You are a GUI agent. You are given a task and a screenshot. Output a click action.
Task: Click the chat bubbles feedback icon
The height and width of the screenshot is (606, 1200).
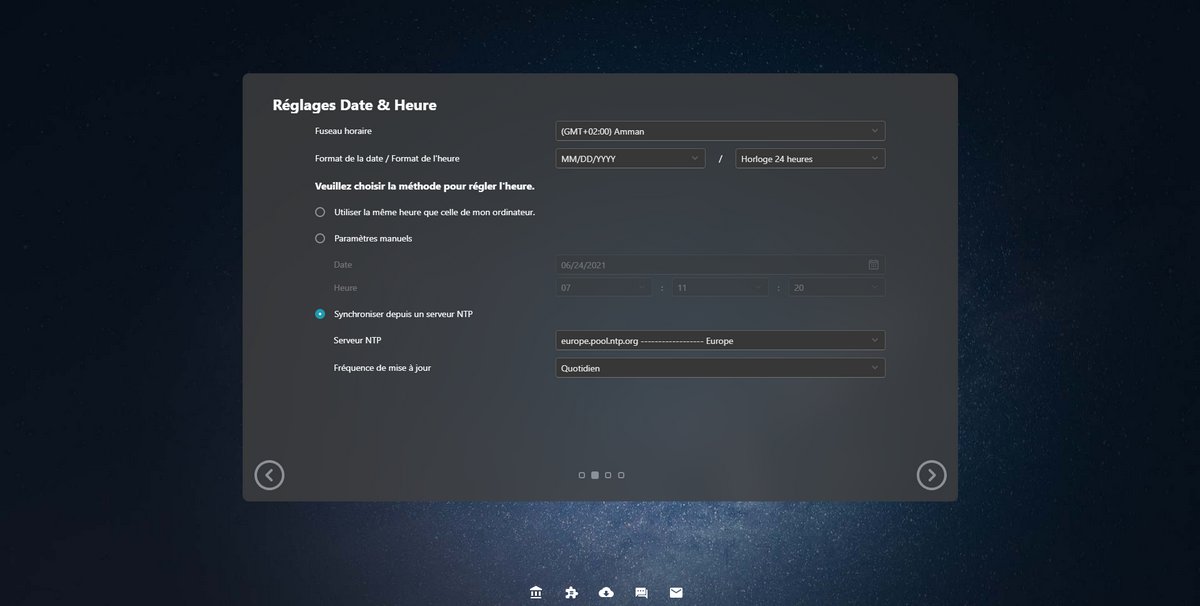642,592
